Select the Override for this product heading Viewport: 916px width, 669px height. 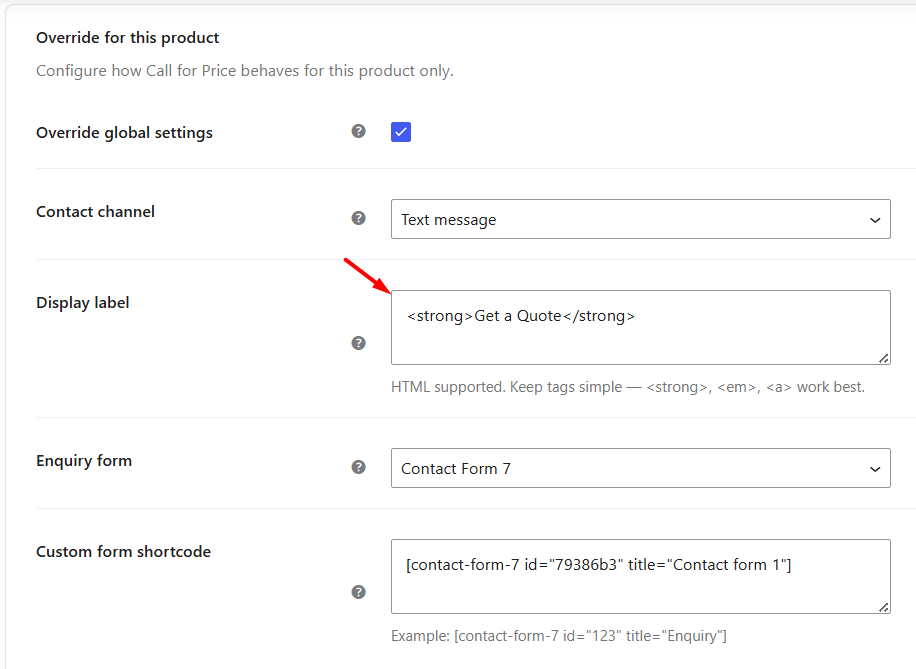(127, 37)
